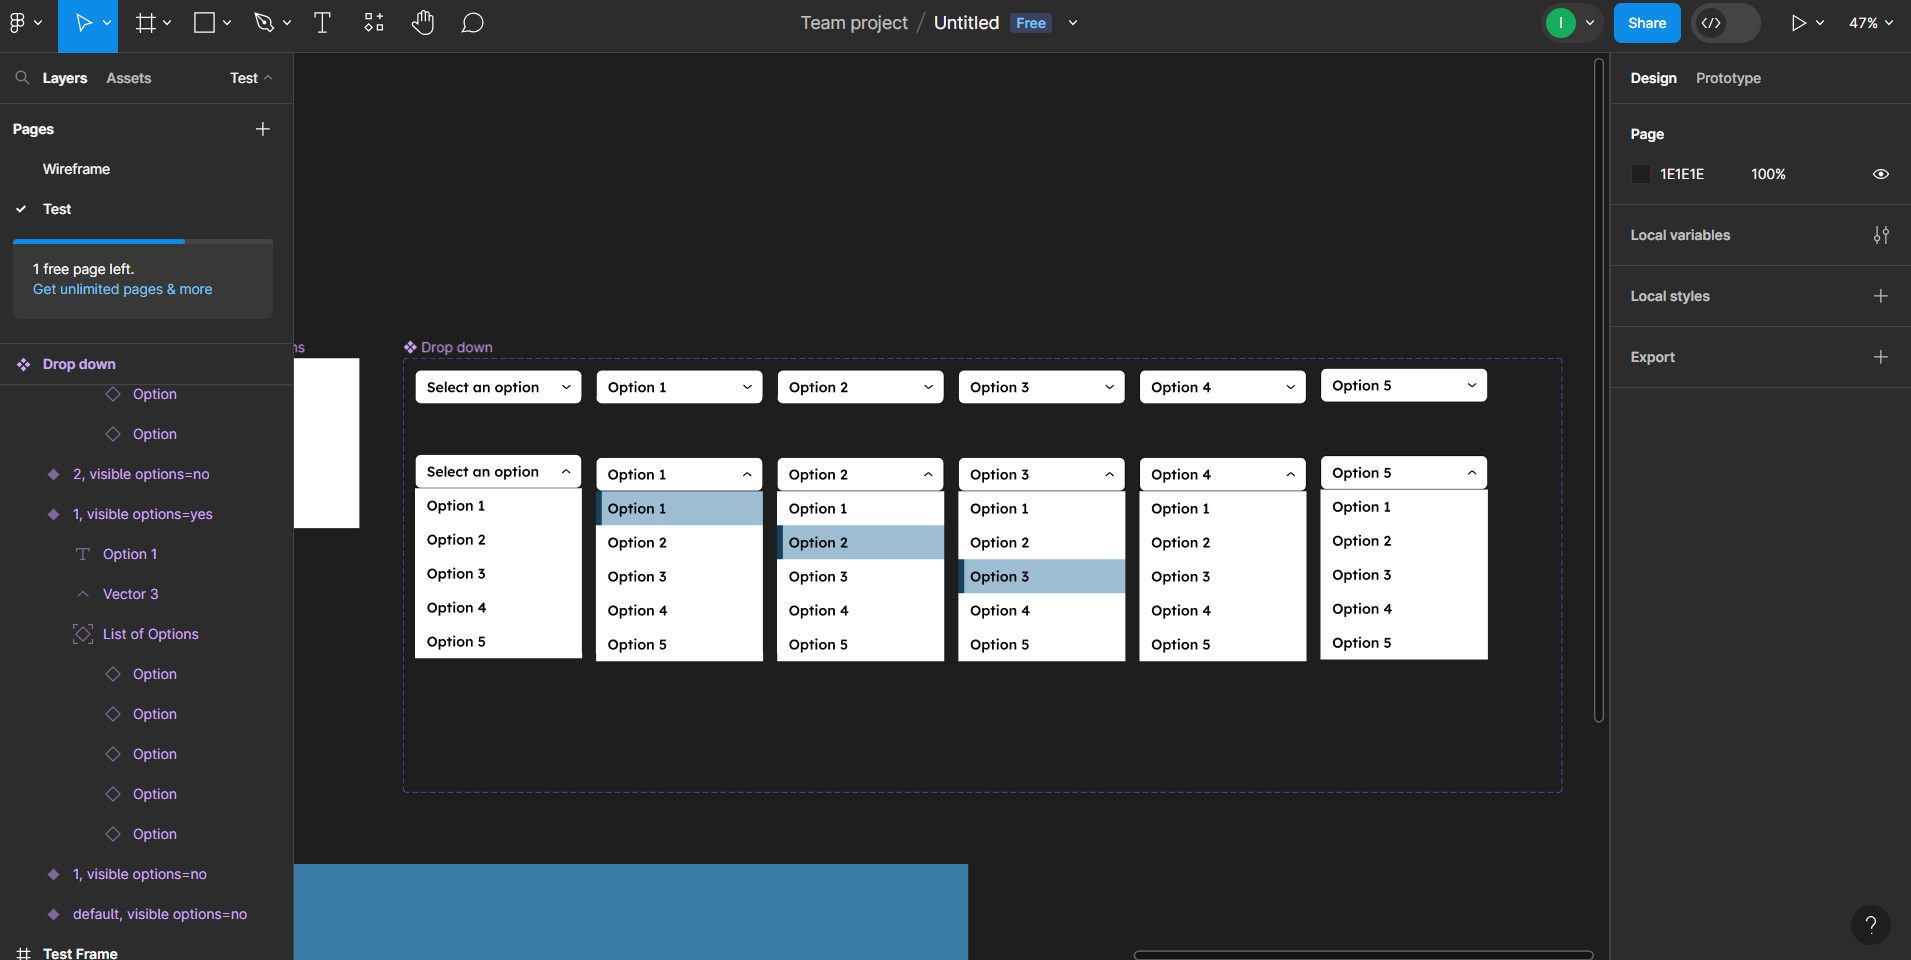Image resolution: width=1911 pixels, height=960 pixels.
Task: Select the Move tool
Action: pos(83,23)
